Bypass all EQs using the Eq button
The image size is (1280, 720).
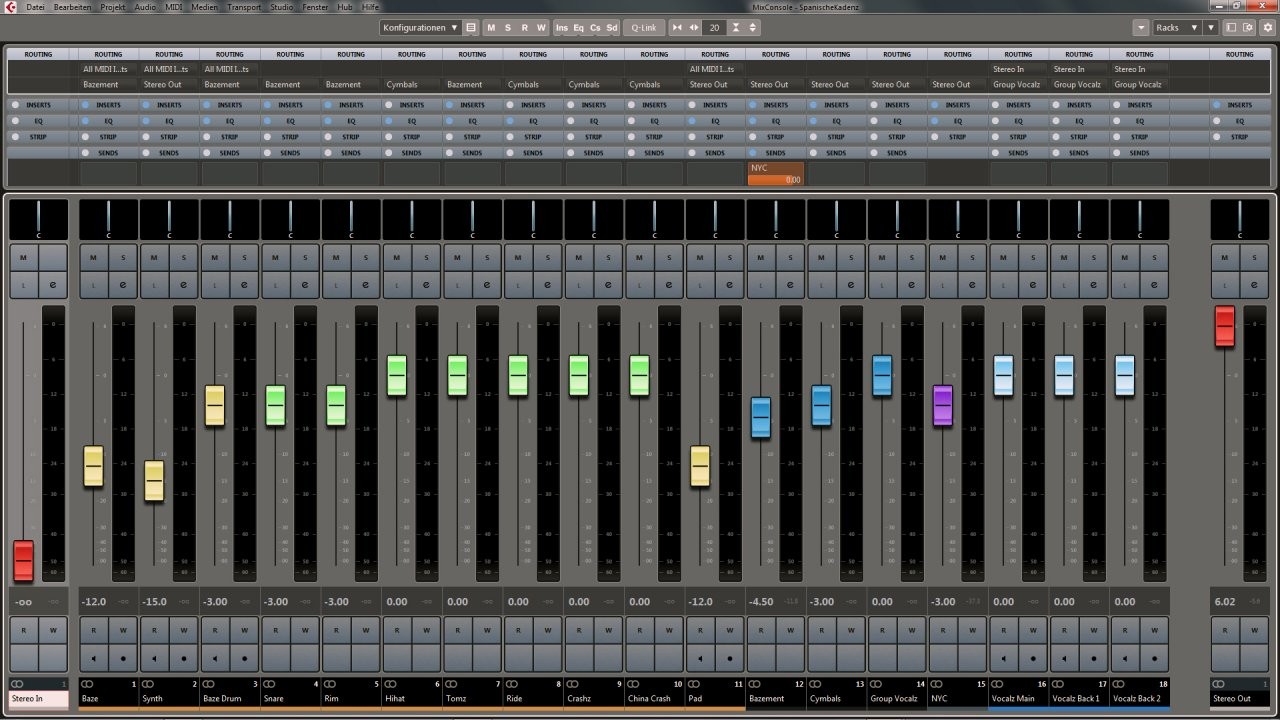[x=579, y=28]
